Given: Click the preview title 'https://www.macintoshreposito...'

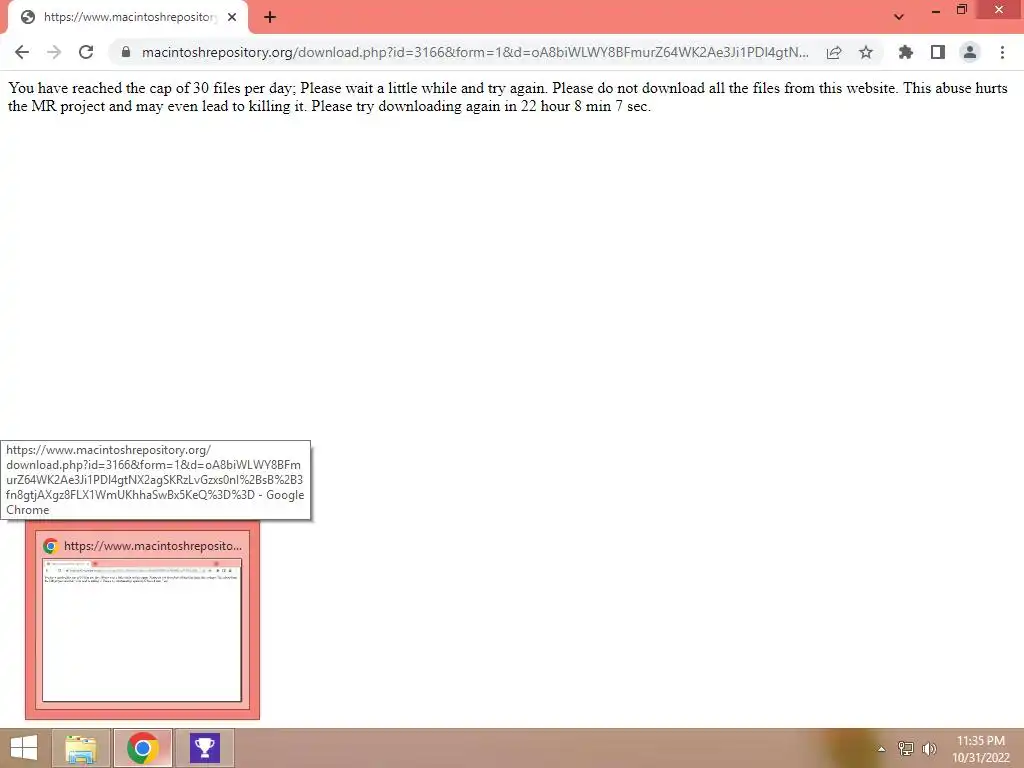Looking at the screenshot, I should tap(153, 546).
